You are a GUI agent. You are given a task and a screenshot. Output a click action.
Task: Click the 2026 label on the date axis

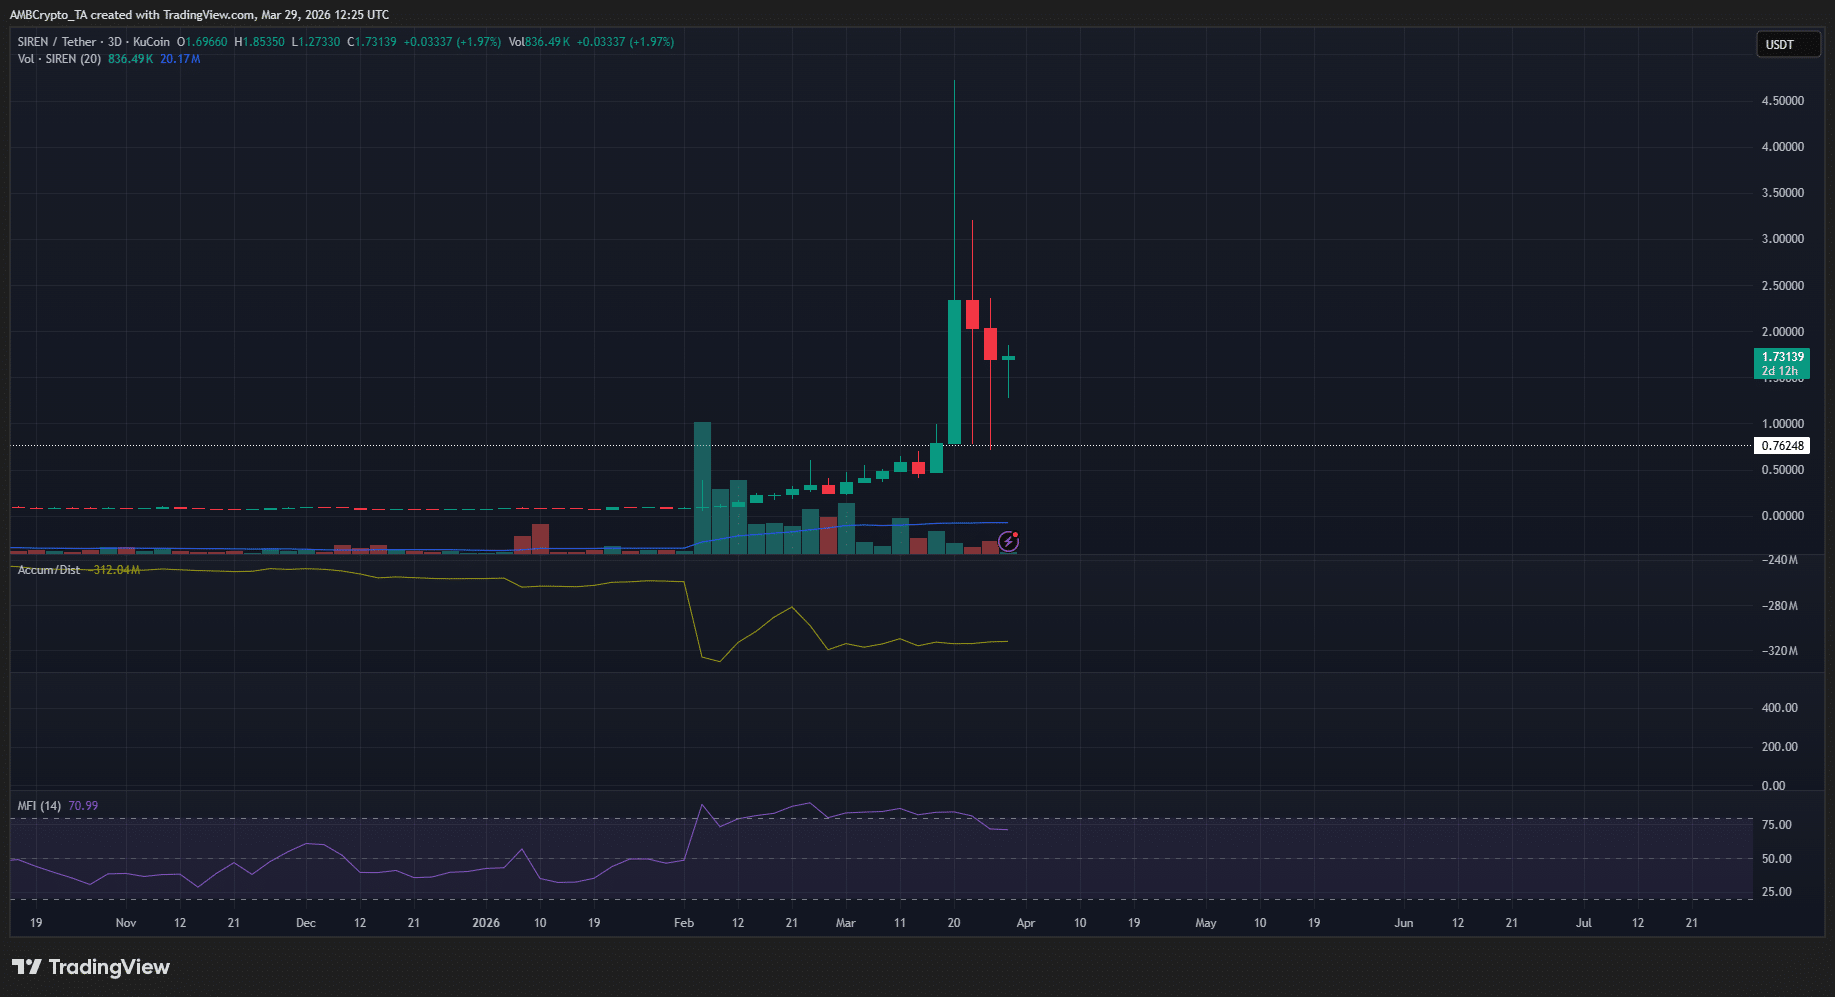tap(486, 922)
